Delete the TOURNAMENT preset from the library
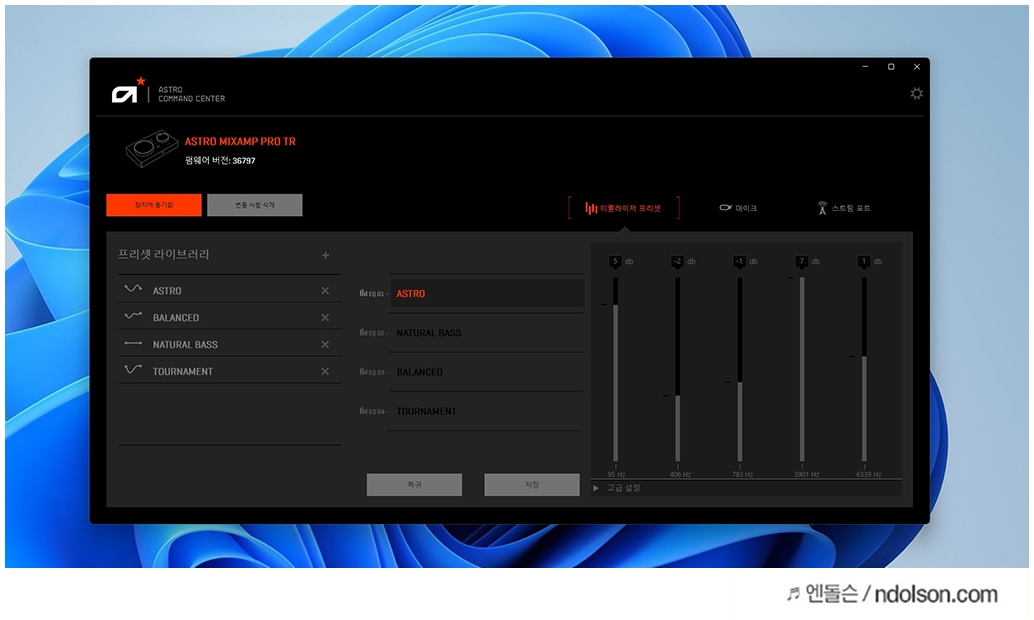The height and width of the screenshot is (620, 1034). (x=325, y=371)
